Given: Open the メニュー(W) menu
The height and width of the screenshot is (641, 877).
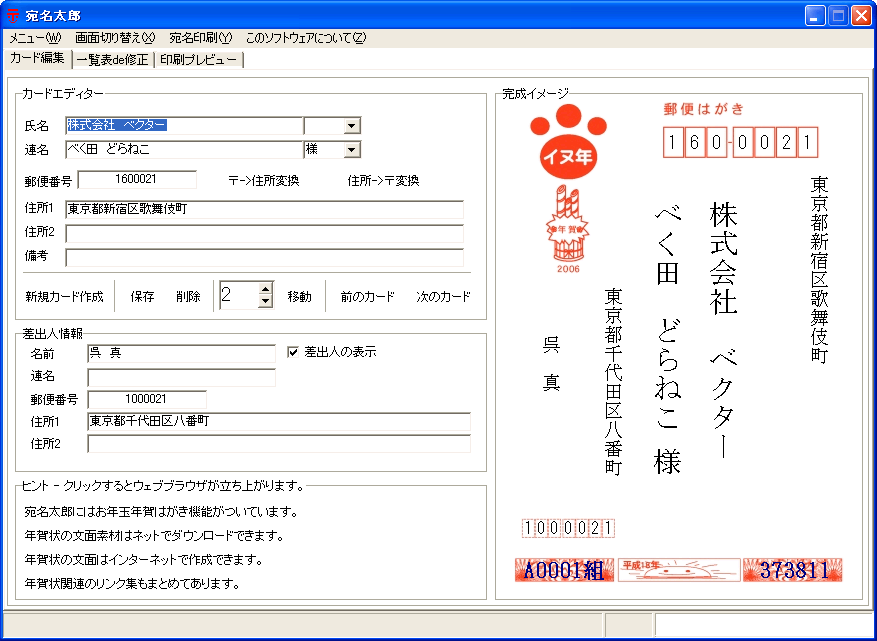Looking at the screenshot, I should 35,38.
